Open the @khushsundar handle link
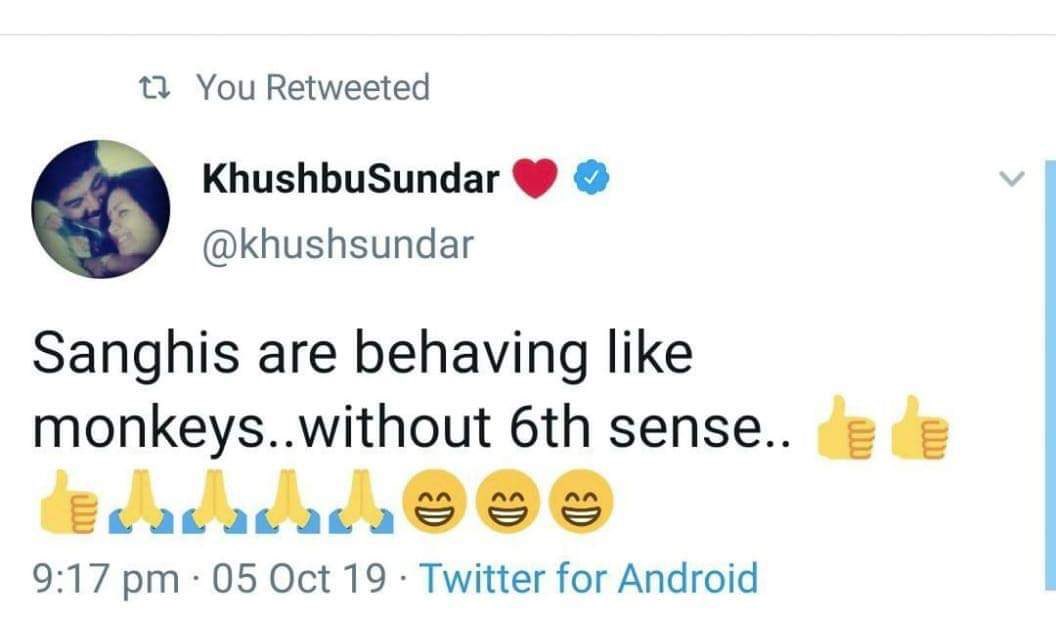 [337, 244]
